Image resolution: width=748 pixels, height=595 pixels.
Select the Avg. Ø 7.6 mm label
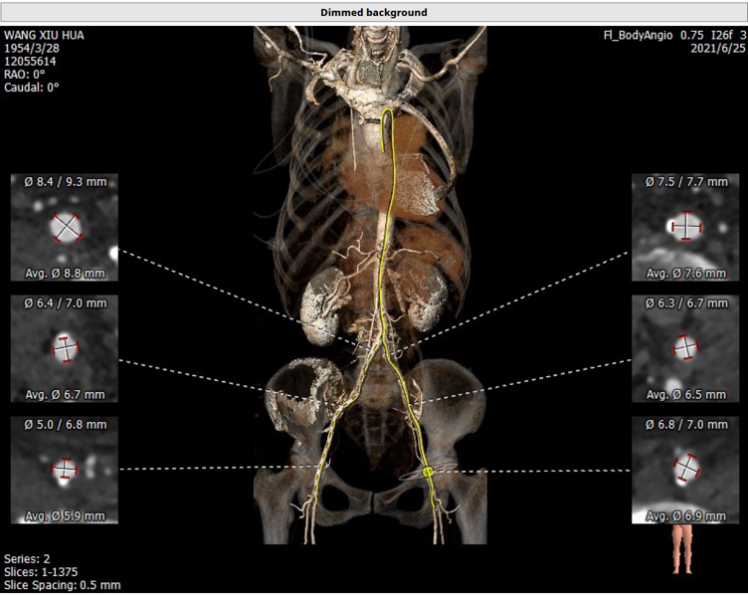coord(686,272)
